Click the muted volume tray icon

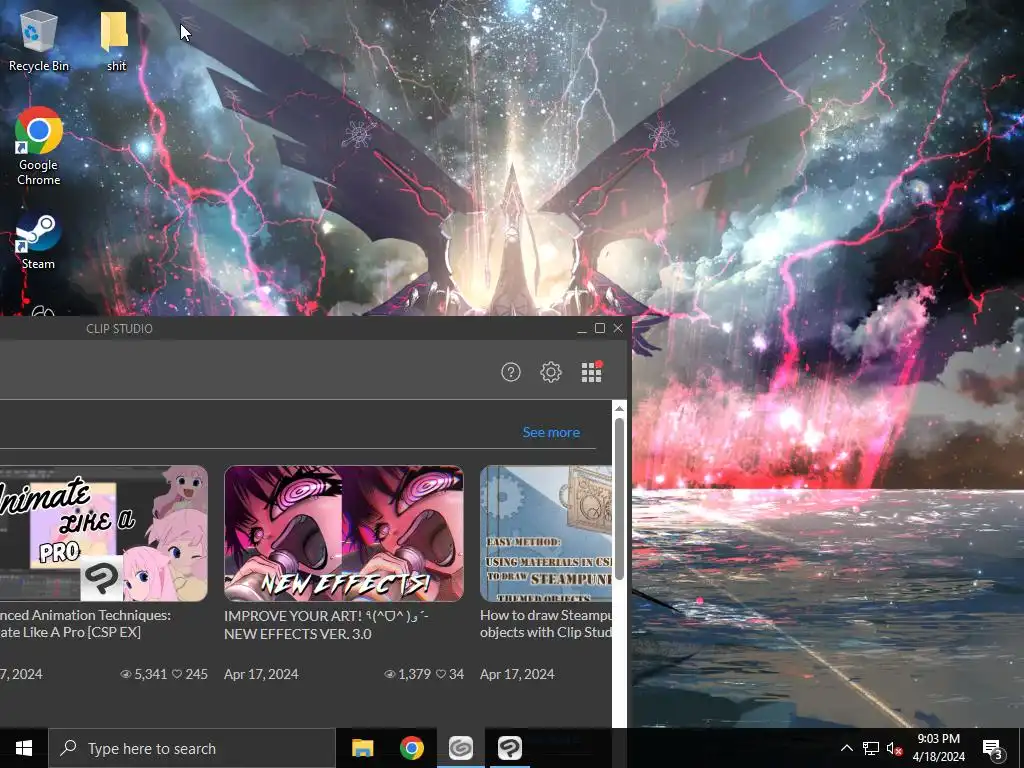tap(894, 748)
